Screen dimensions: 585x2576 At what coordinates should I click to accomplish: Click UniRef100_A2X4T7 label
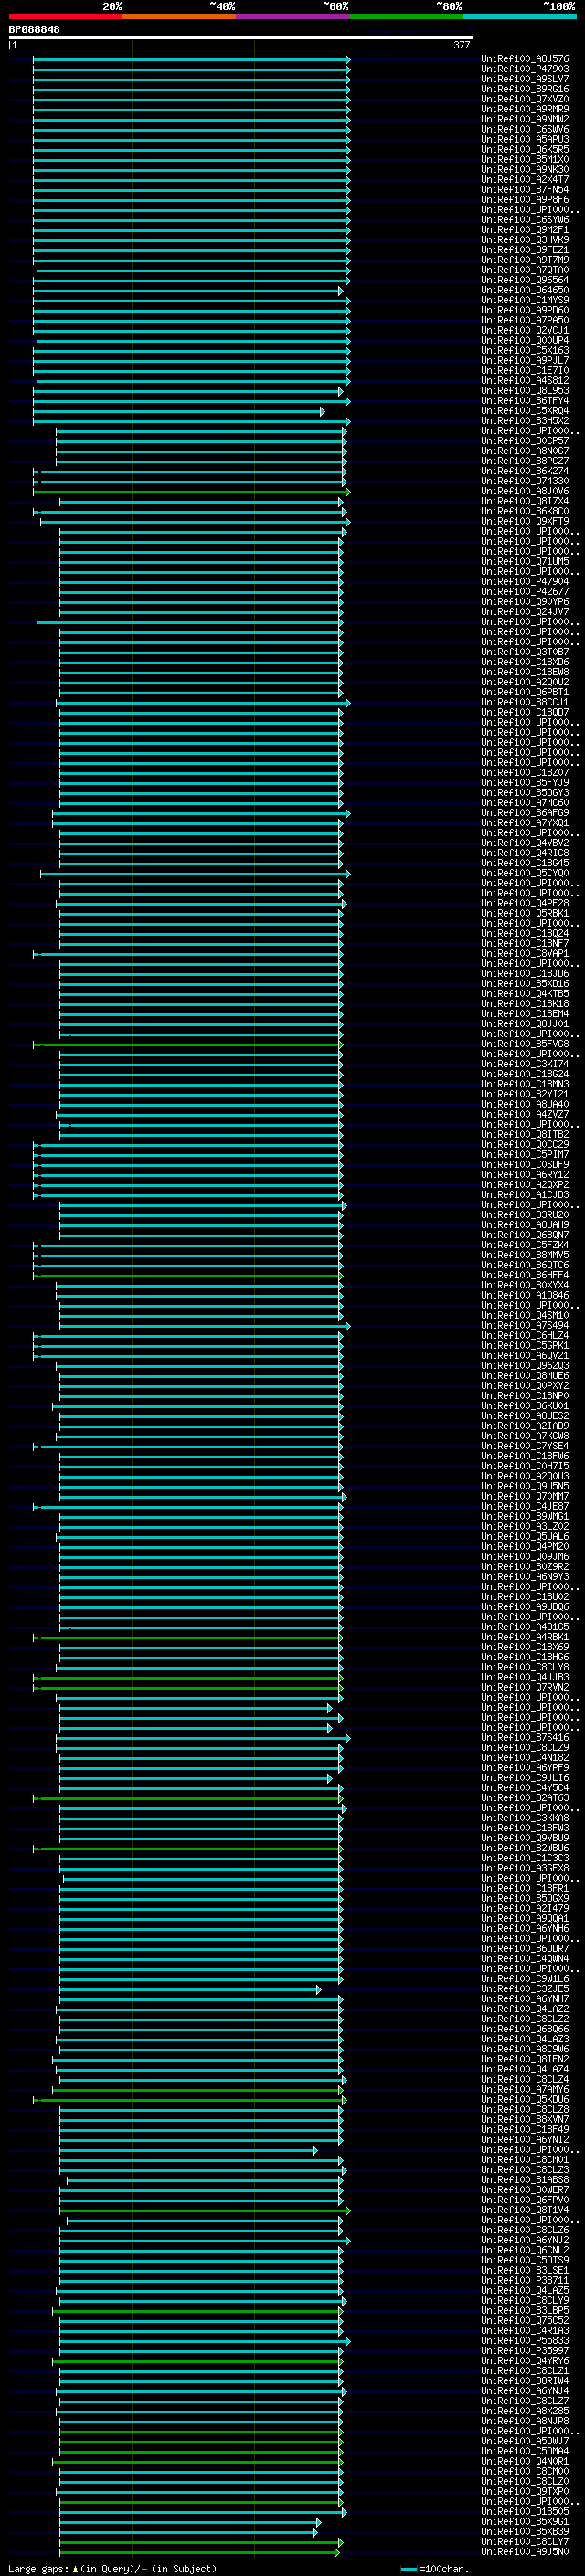point(525,180)
